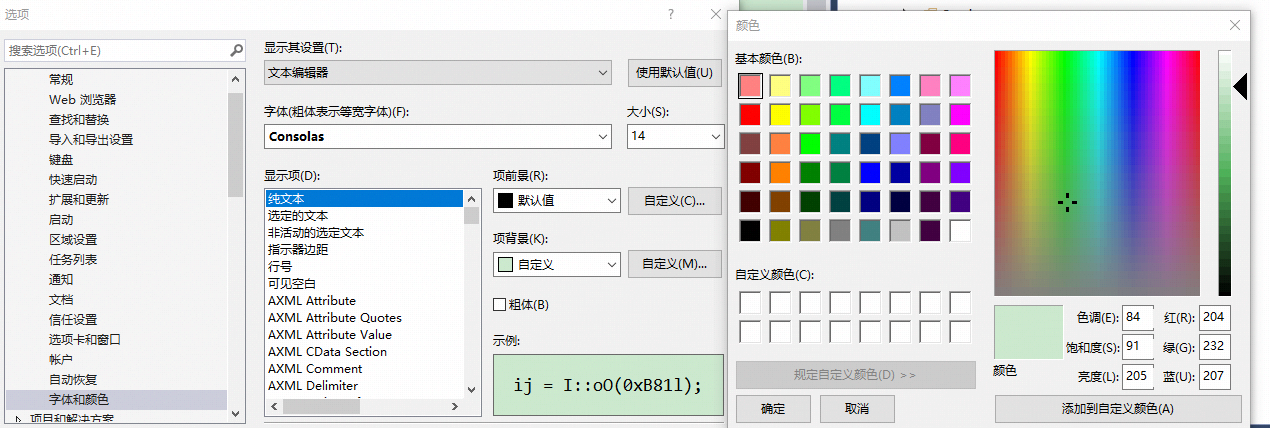Expand the 项目和解决方案 tree node arrow
This screenshot has width=1270, height=428.
point(18,419)
